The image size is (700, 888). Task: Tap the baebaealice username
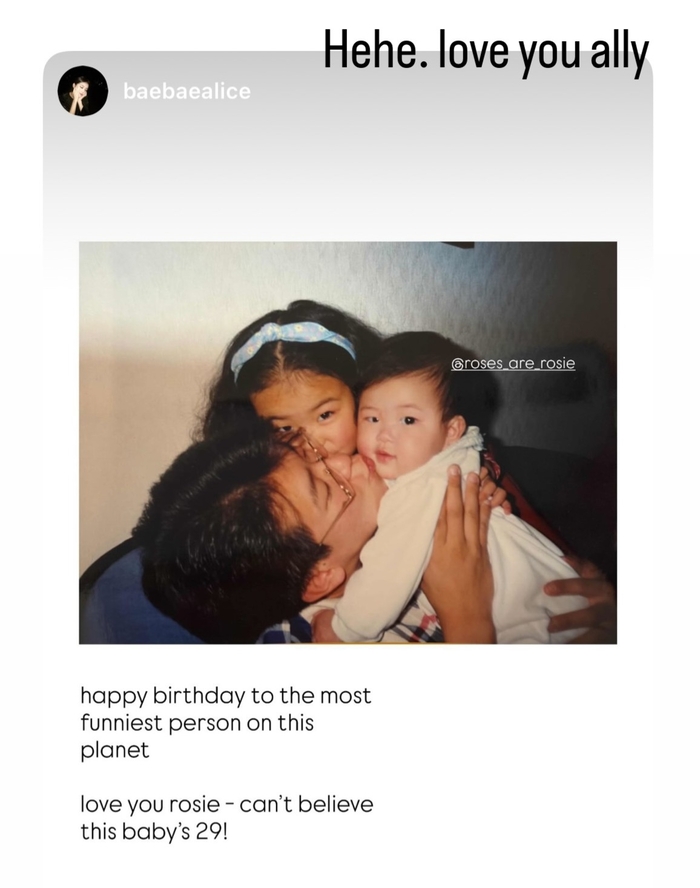(186, 91)
